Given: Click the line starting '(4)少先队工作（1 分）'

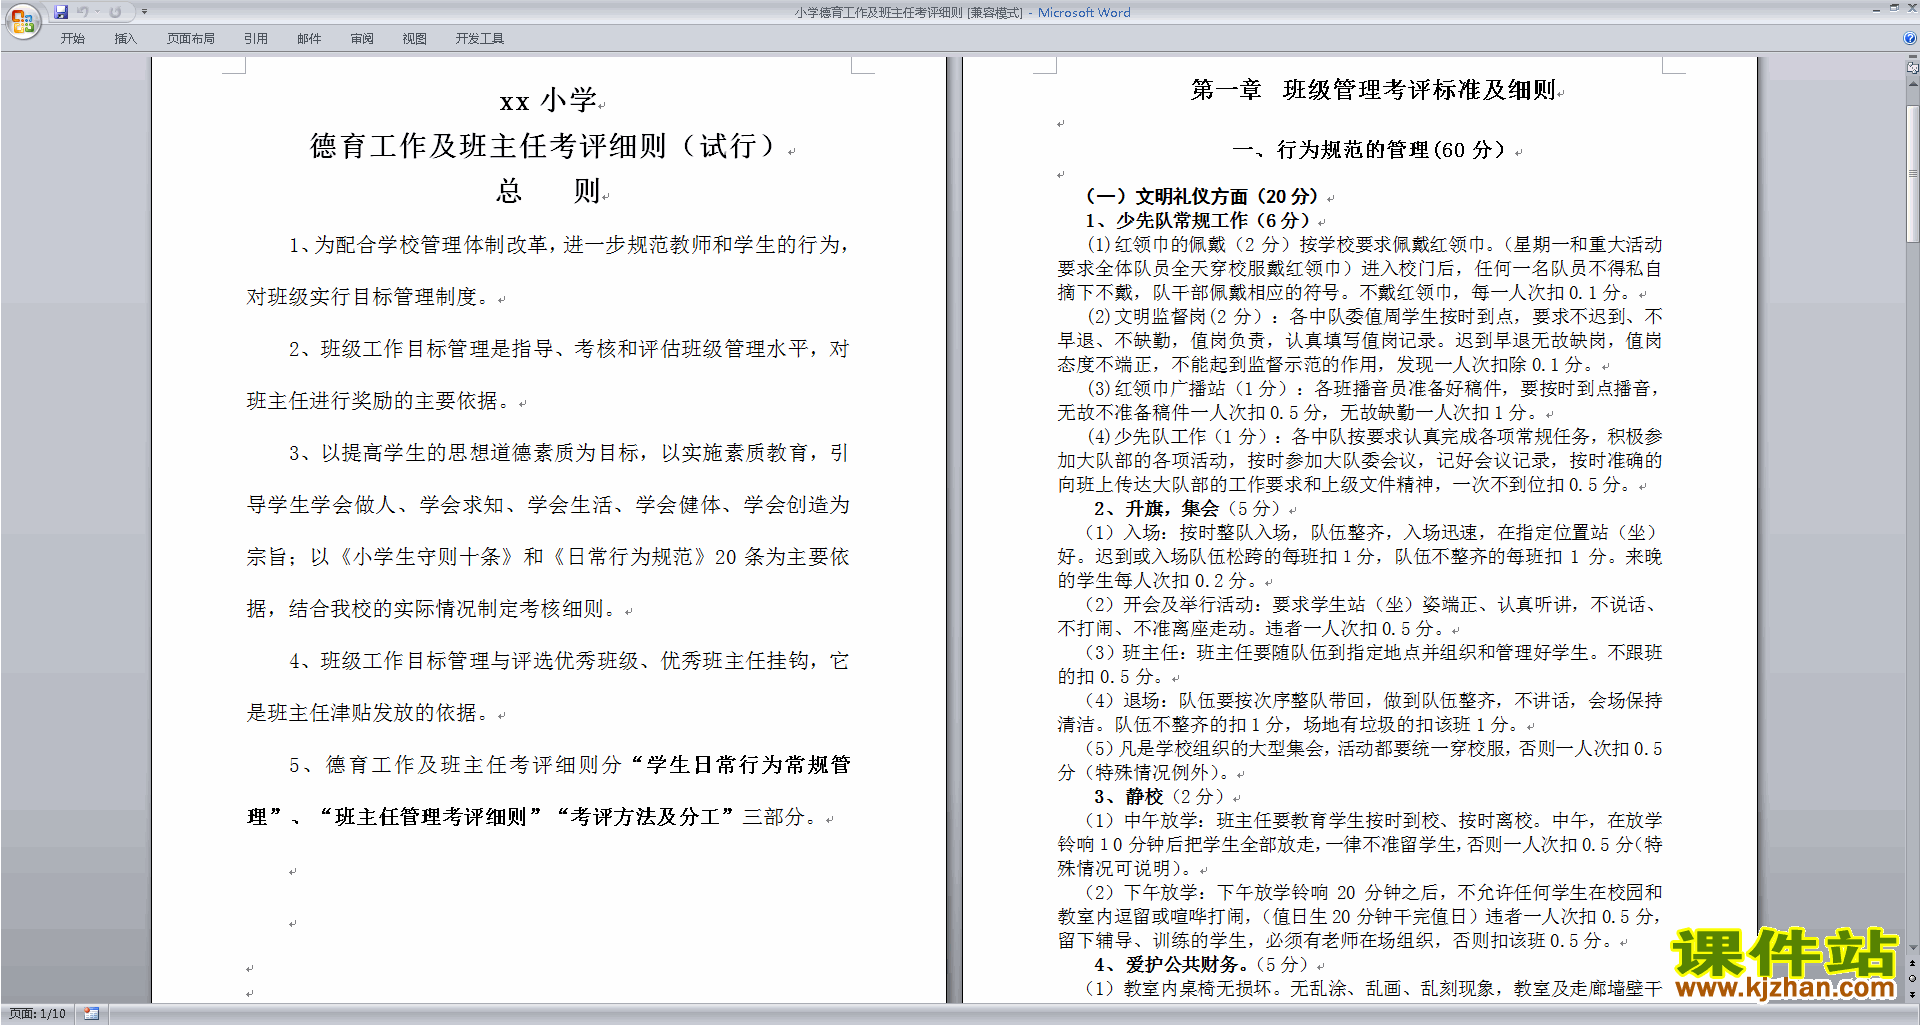Looking at the screenshot, I should point(1375,436).
